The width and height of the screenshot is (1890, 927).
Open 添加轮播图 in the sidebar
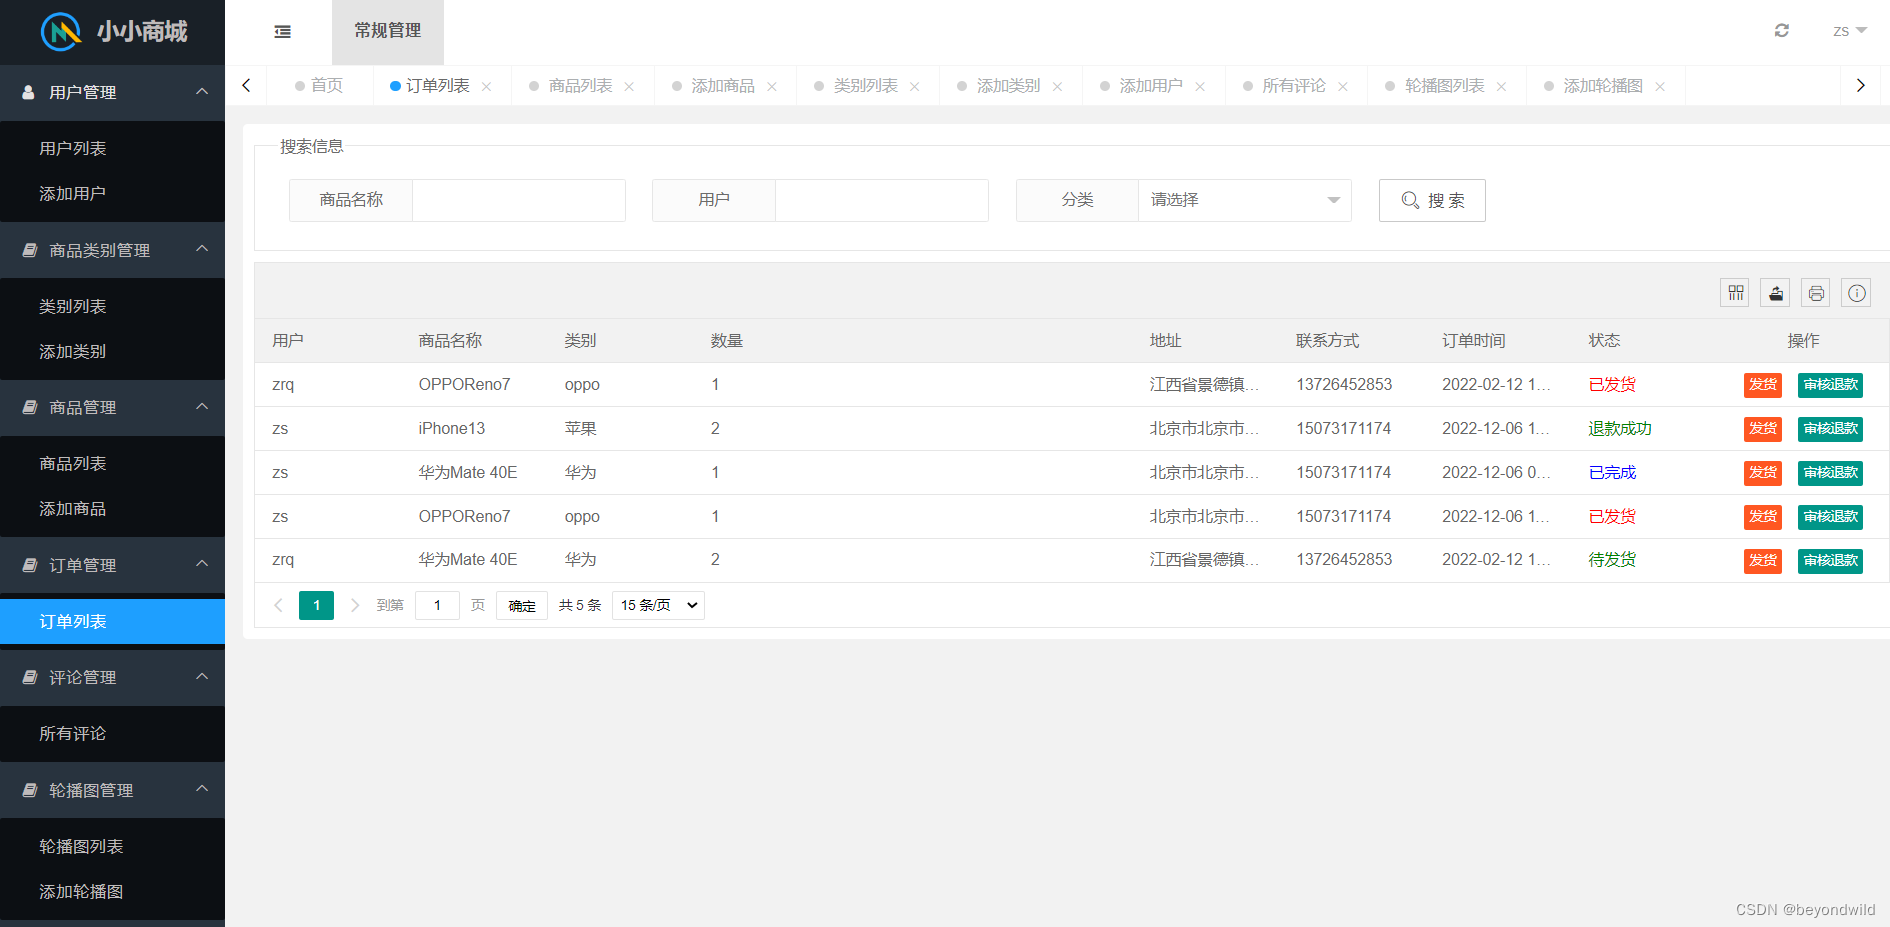[x=112, y=891]
